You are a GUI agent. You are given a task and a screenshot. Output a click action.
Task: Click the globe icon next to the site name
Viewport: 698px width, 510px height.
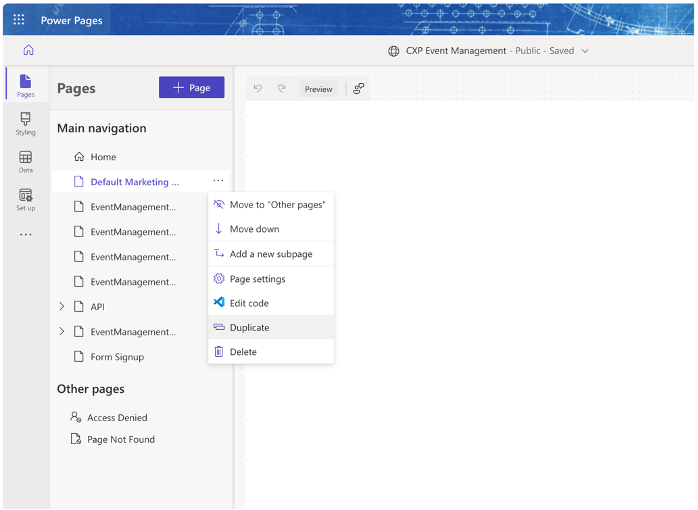click(x=394, y=51)
